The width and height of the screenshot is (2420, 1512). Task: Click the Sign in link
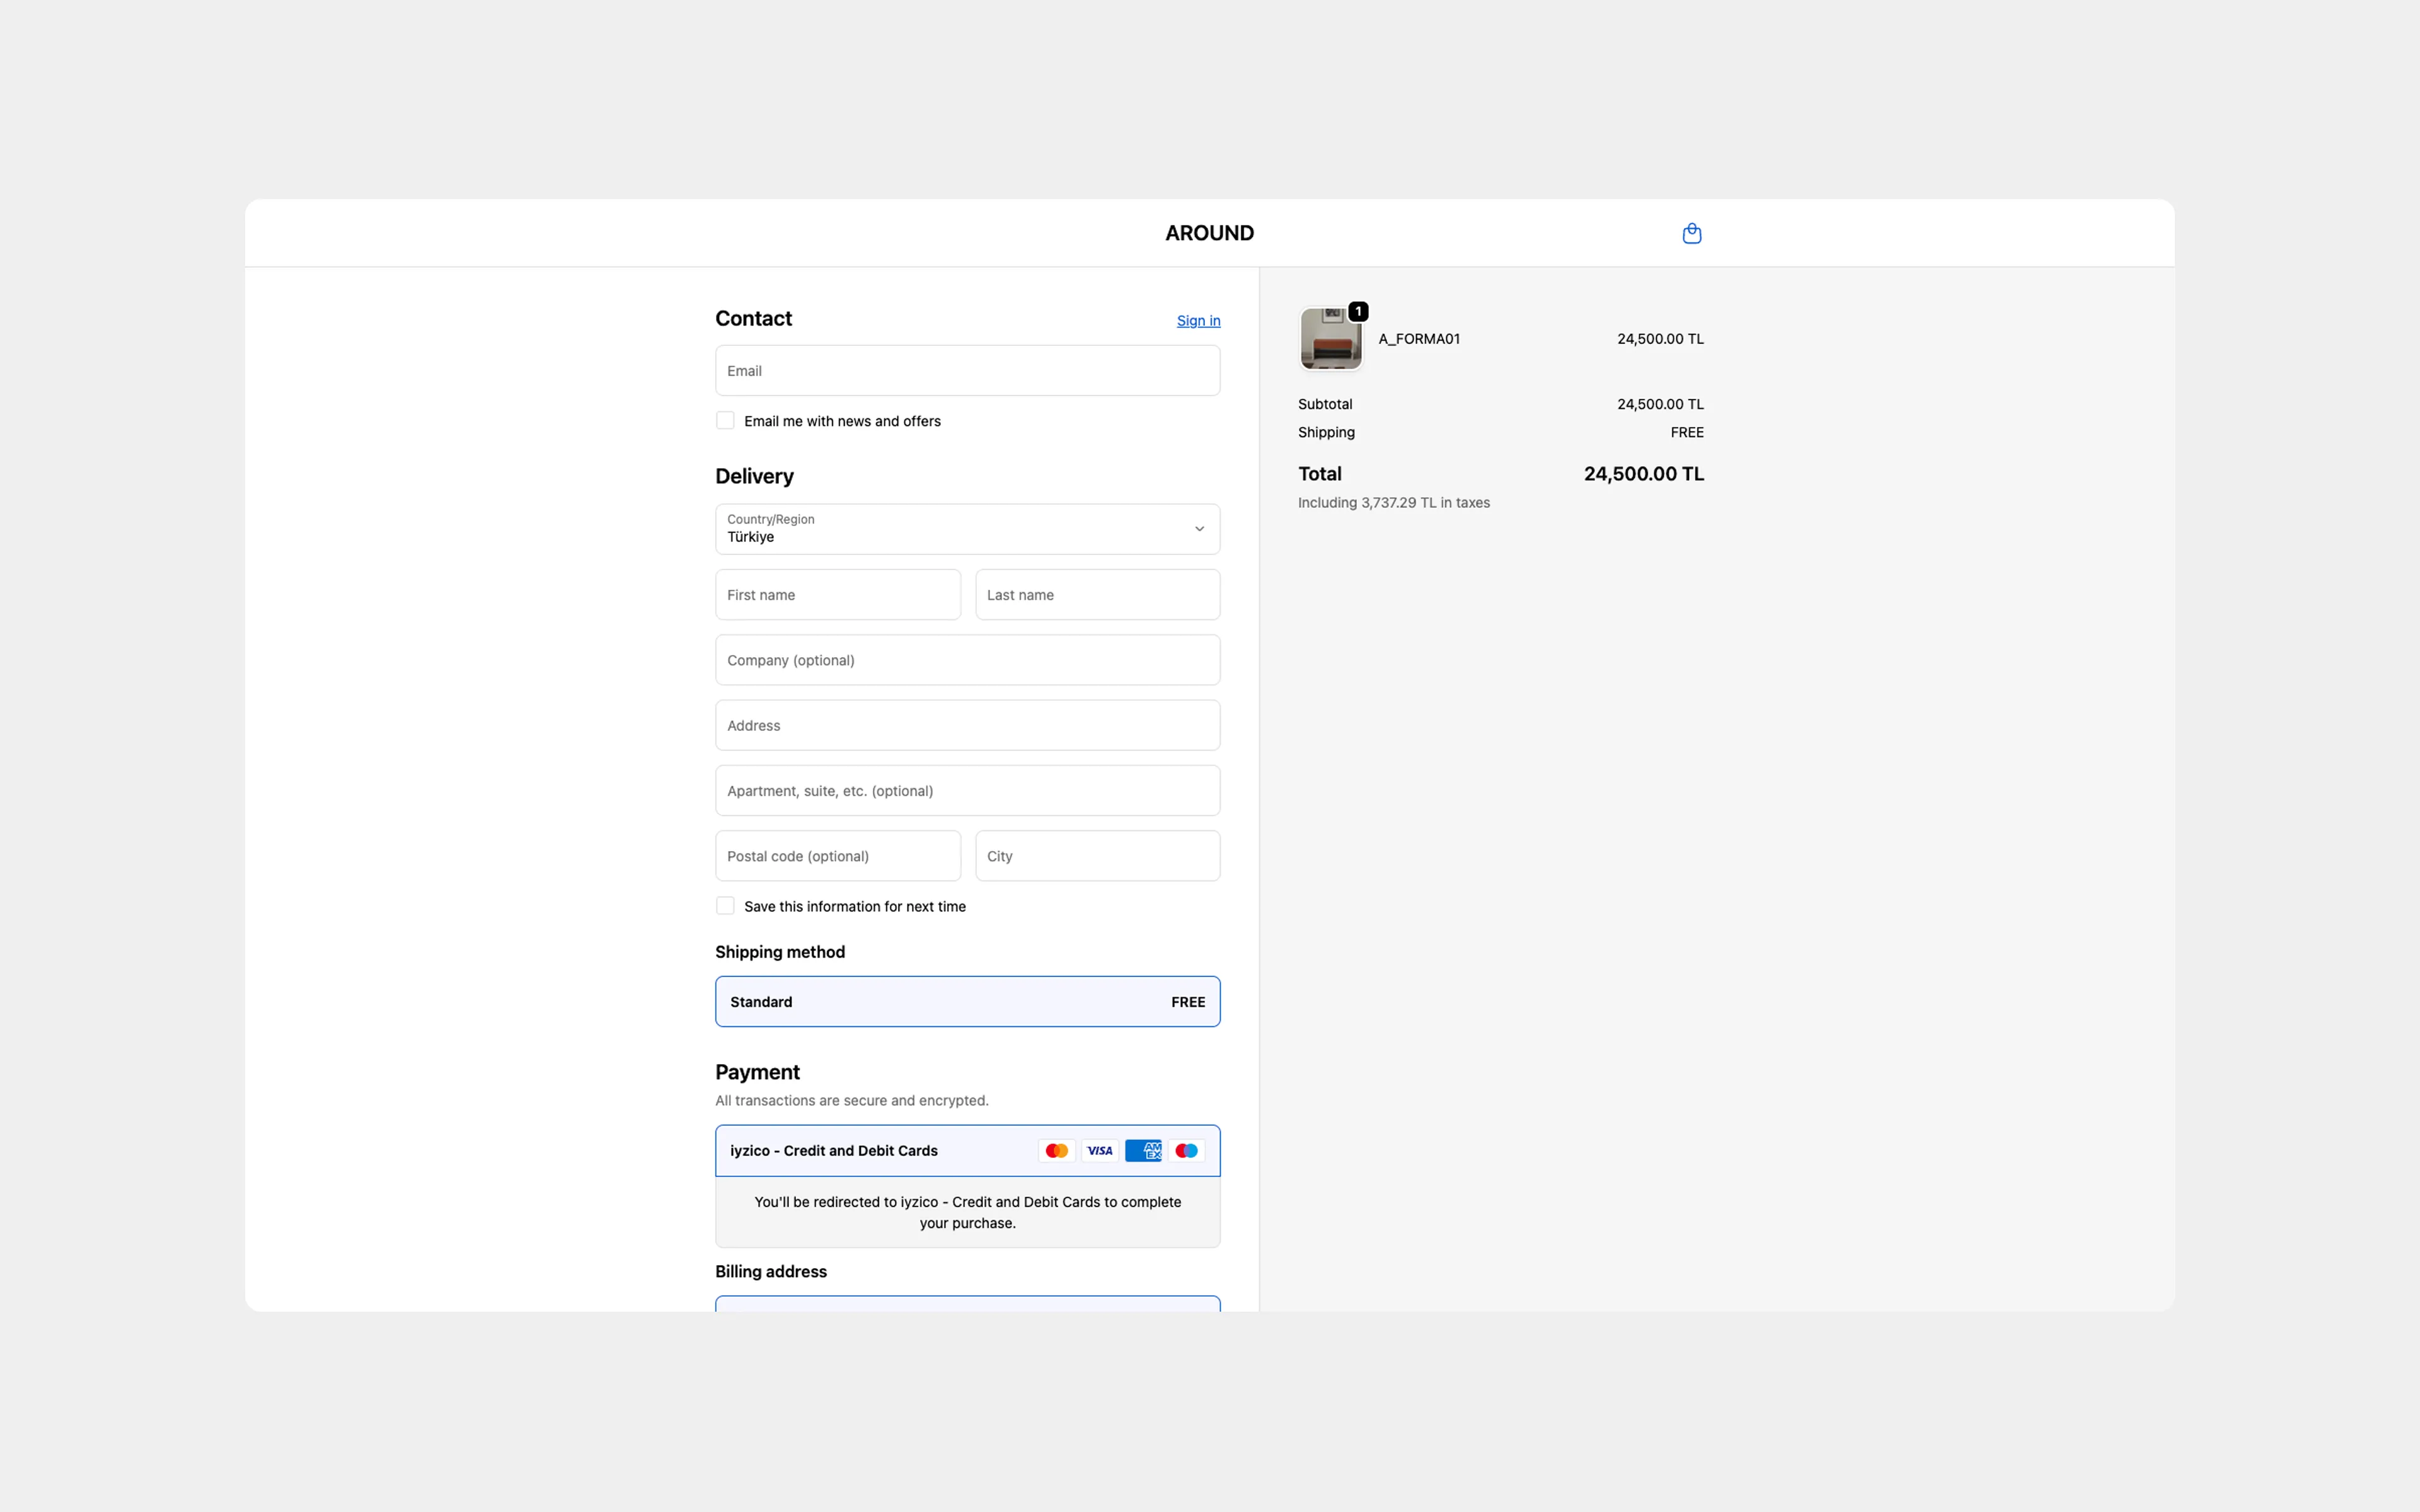click(x=1198, y=321)
